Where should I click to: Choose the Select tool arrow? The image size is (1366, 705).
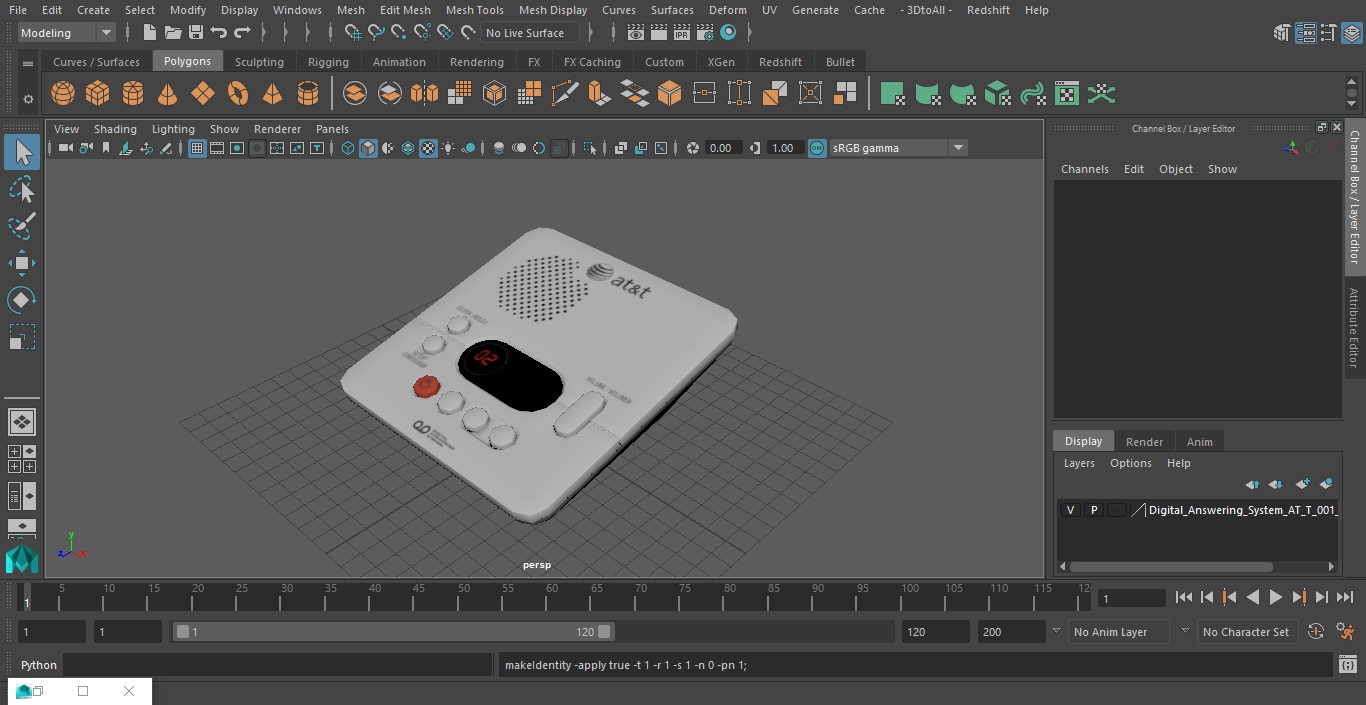(x=21, y=152)
